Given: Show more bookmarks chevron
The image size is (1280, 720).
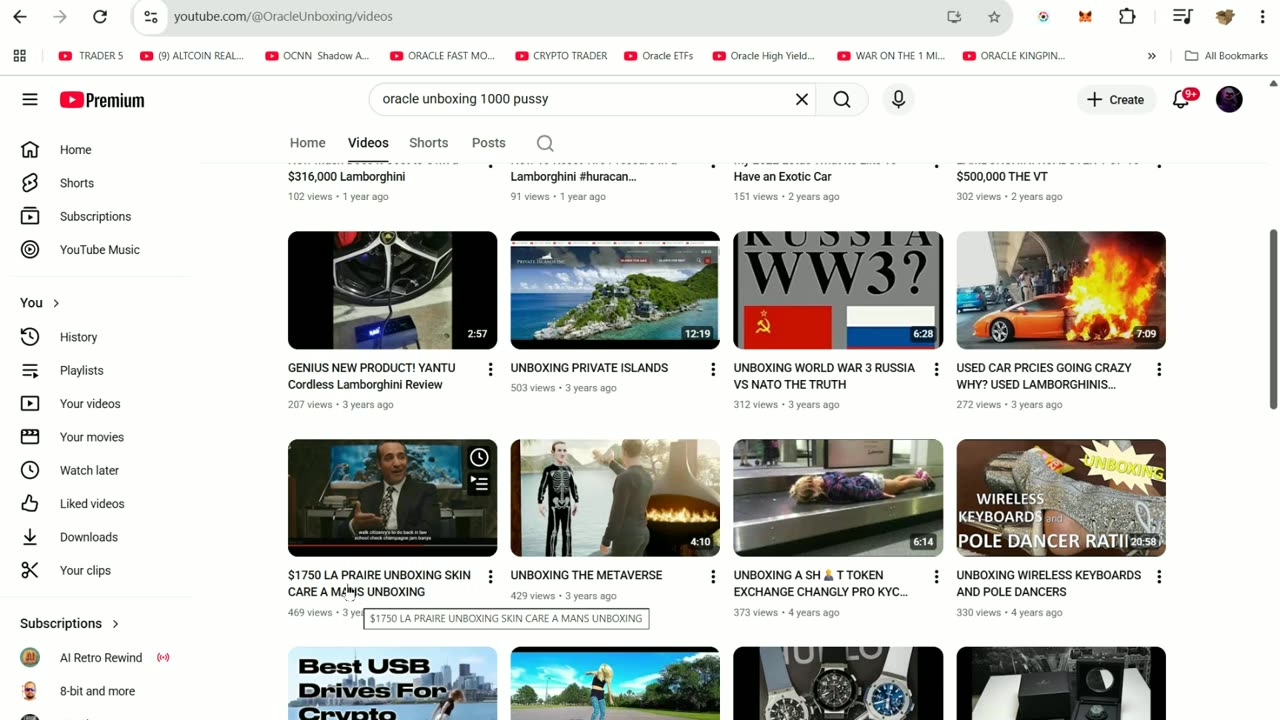Looking at the screenshot, I should click(x=1152, y=56).
